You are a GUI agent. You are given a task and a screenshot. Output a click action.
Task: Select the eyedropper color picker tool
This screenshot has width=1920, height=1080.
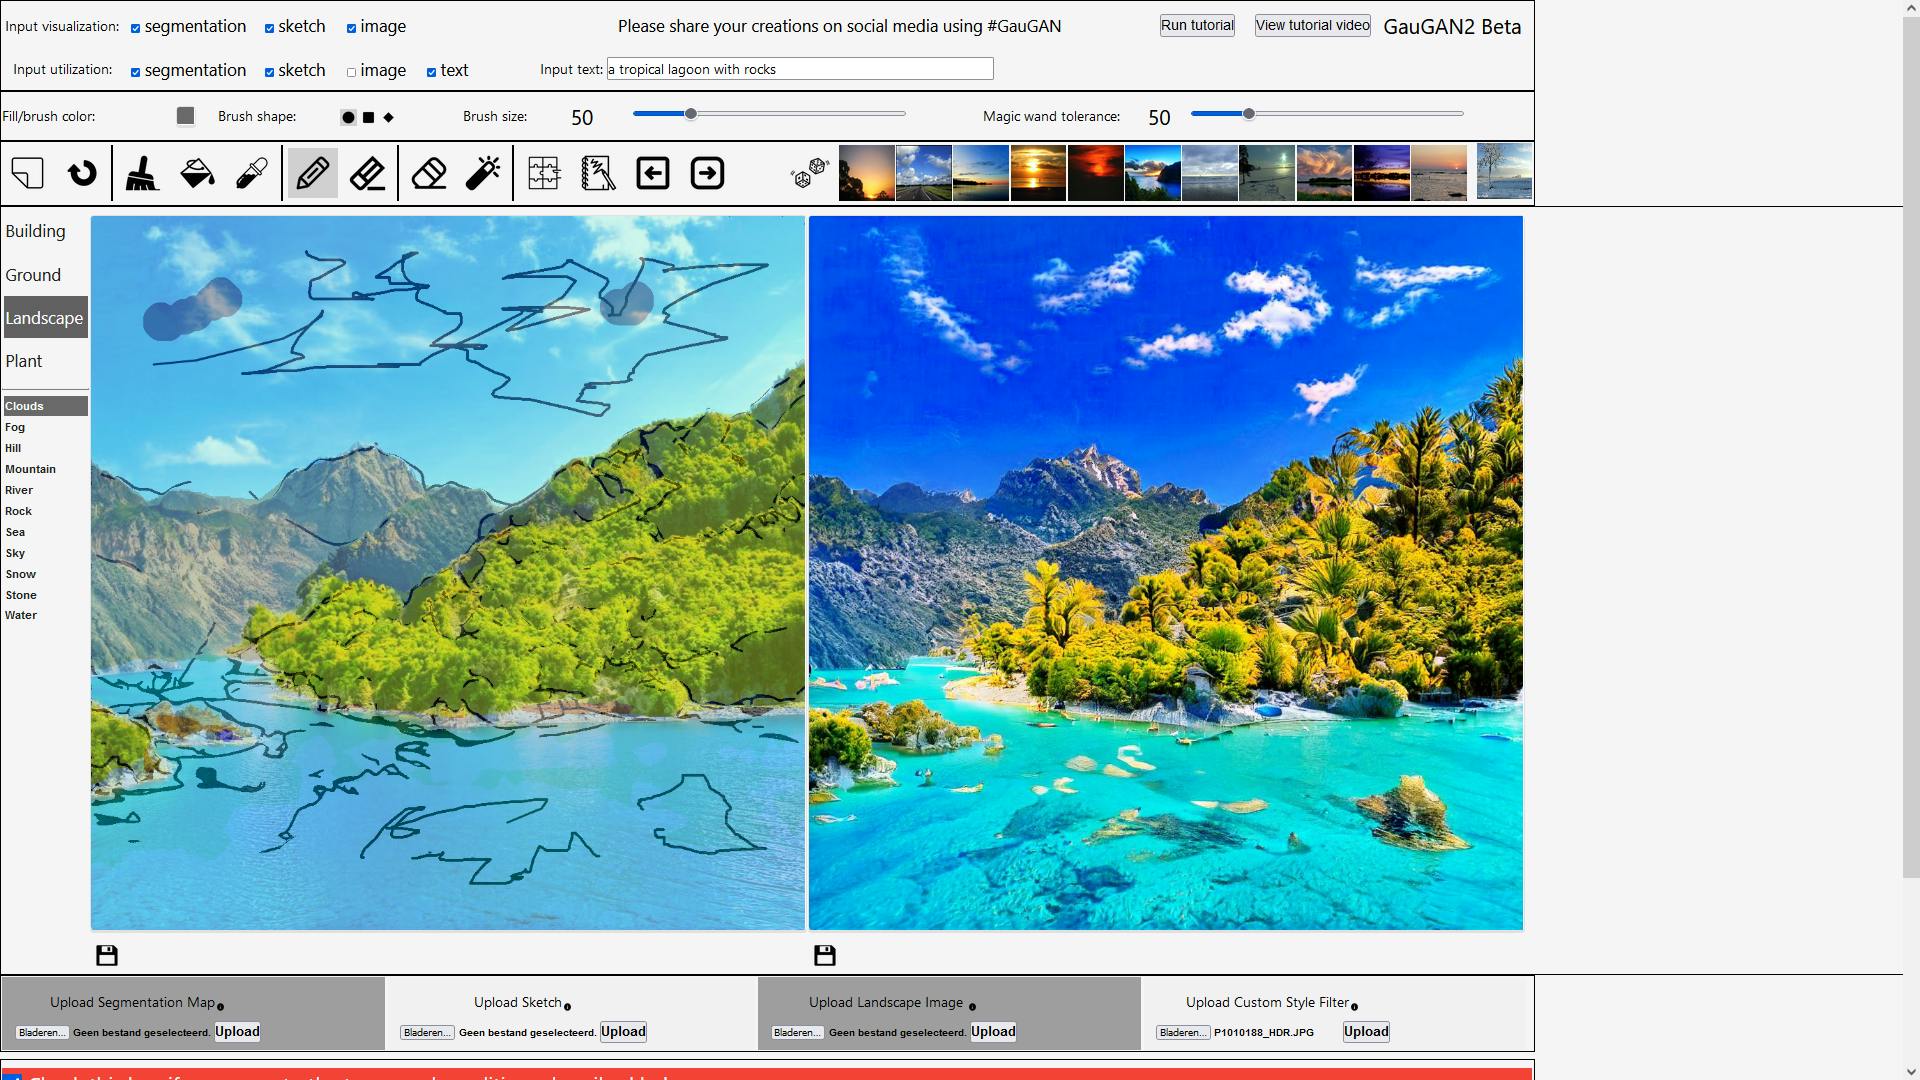(x=251, y=173)
